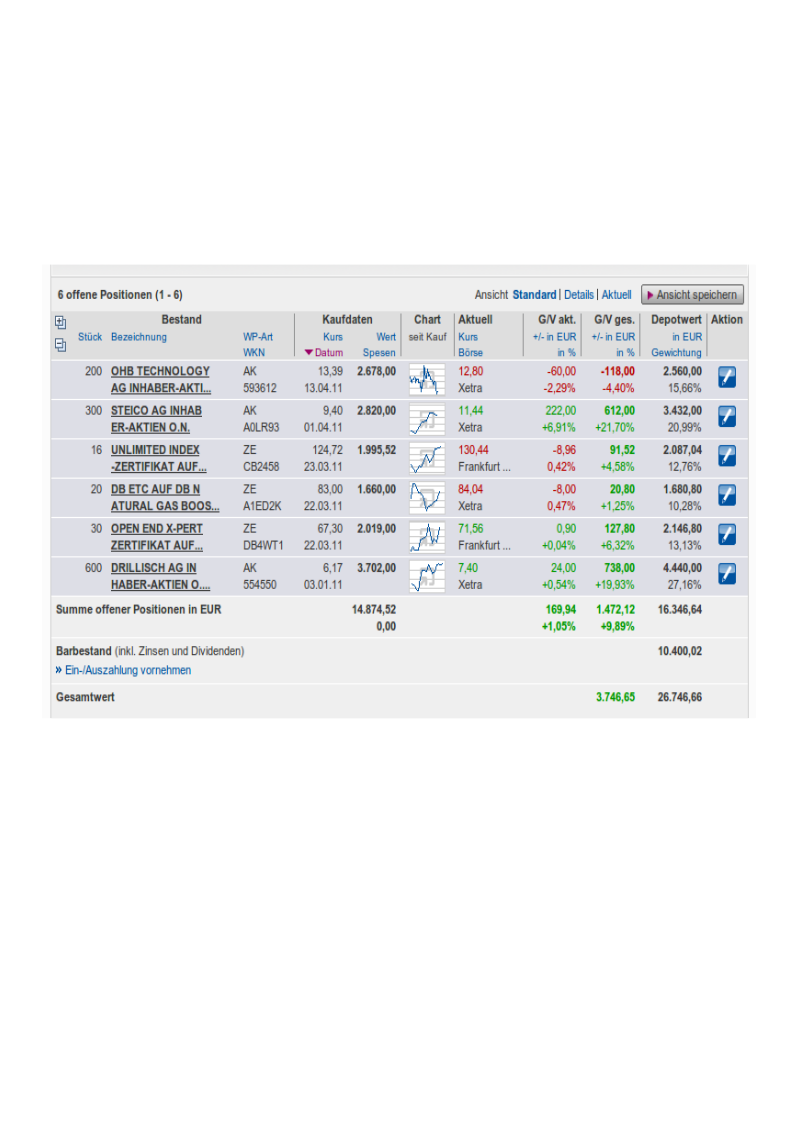Open DRILLISCH AG INHABER-AKTIEN link

[160, 577]
